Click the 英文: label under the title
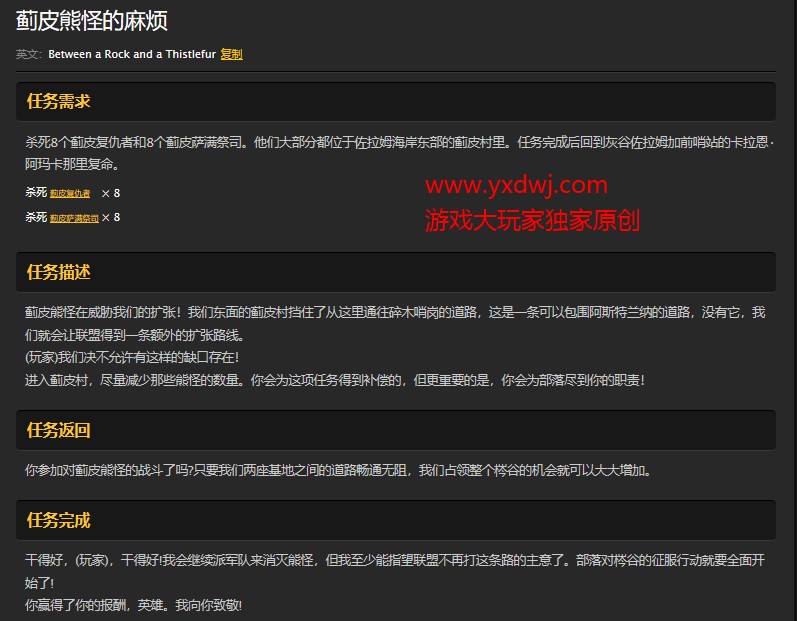The image size is (797, 621). tap(29, 54)
